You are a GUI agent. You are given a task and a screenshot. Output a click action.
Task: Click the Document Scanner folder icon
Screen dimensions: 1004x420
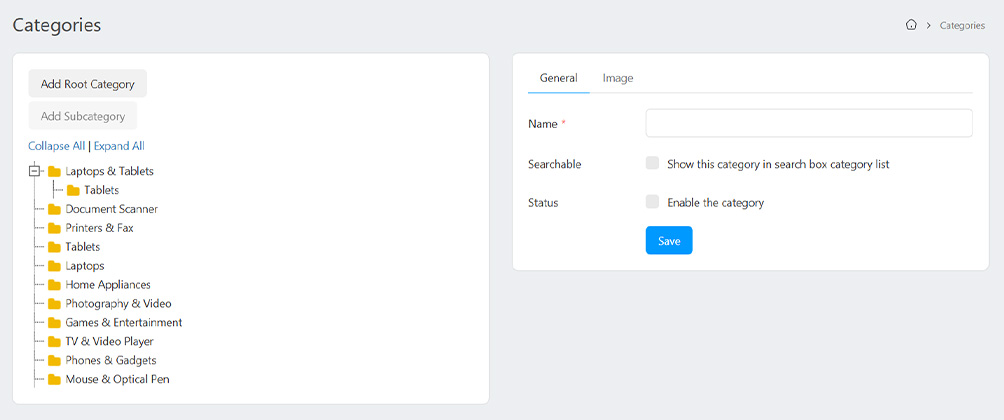[x=55, y=209]
